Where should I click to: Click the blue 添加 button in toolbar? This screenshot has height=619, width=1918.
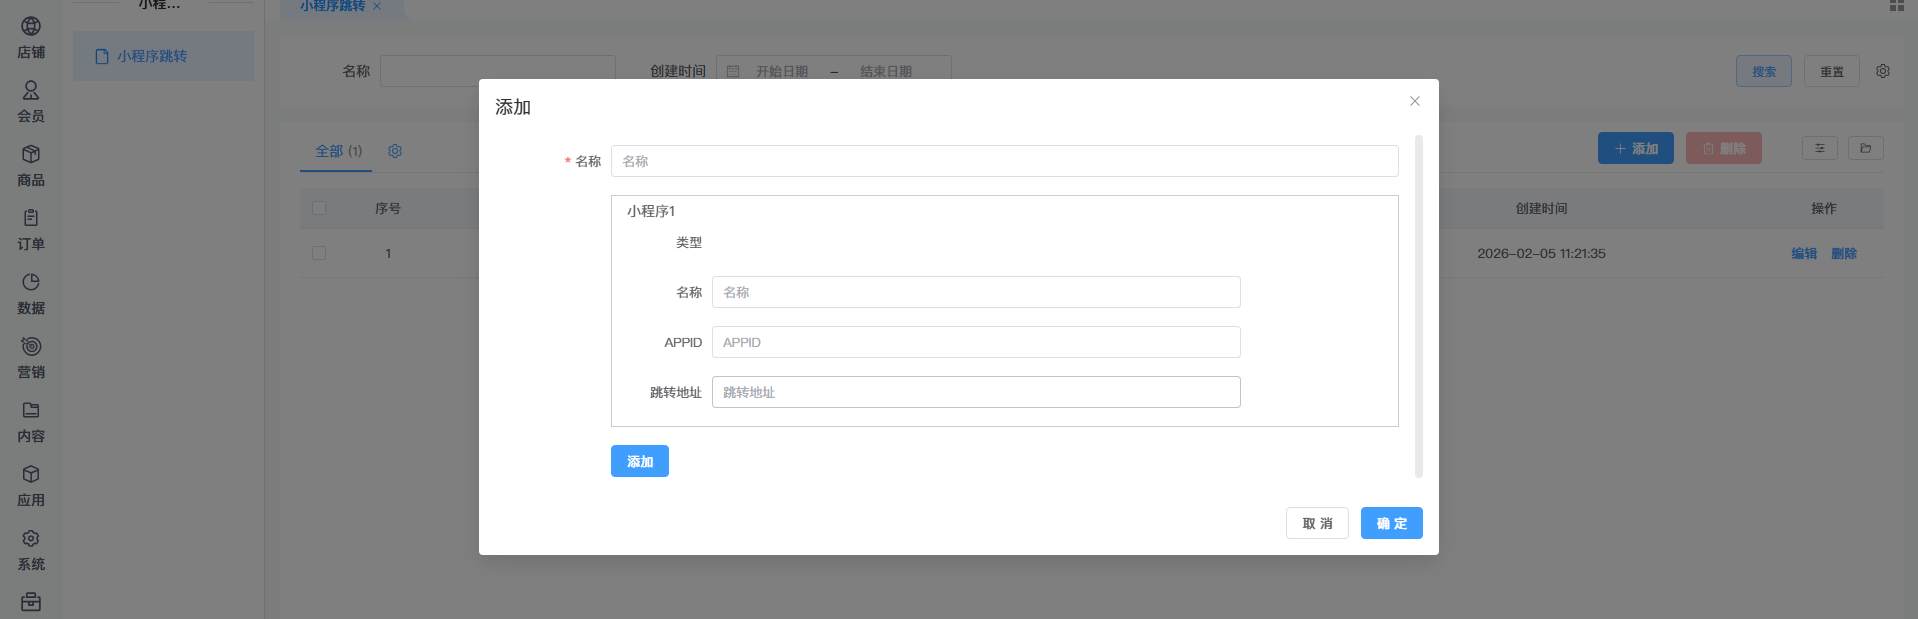point(1636,148)
